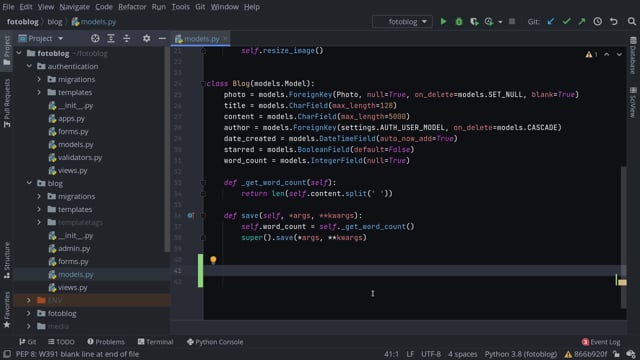The height and width of the screenshot is (360, 640).
Task: Collapse all in Project panel
Action: (127, 38)
